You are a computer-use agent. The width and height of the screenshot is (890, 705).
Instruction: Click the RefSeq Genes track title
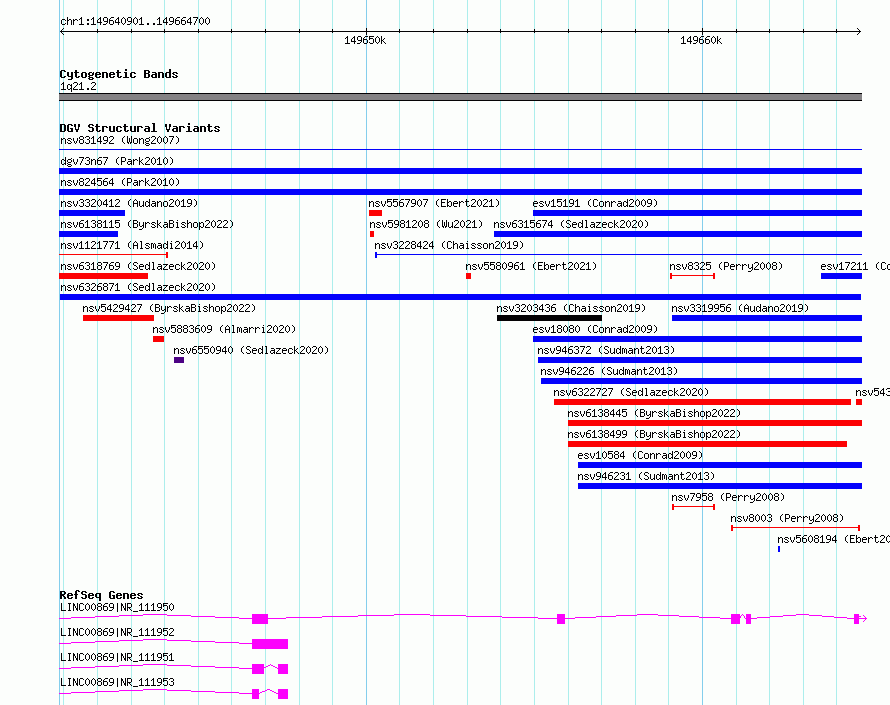pos(101,595)
